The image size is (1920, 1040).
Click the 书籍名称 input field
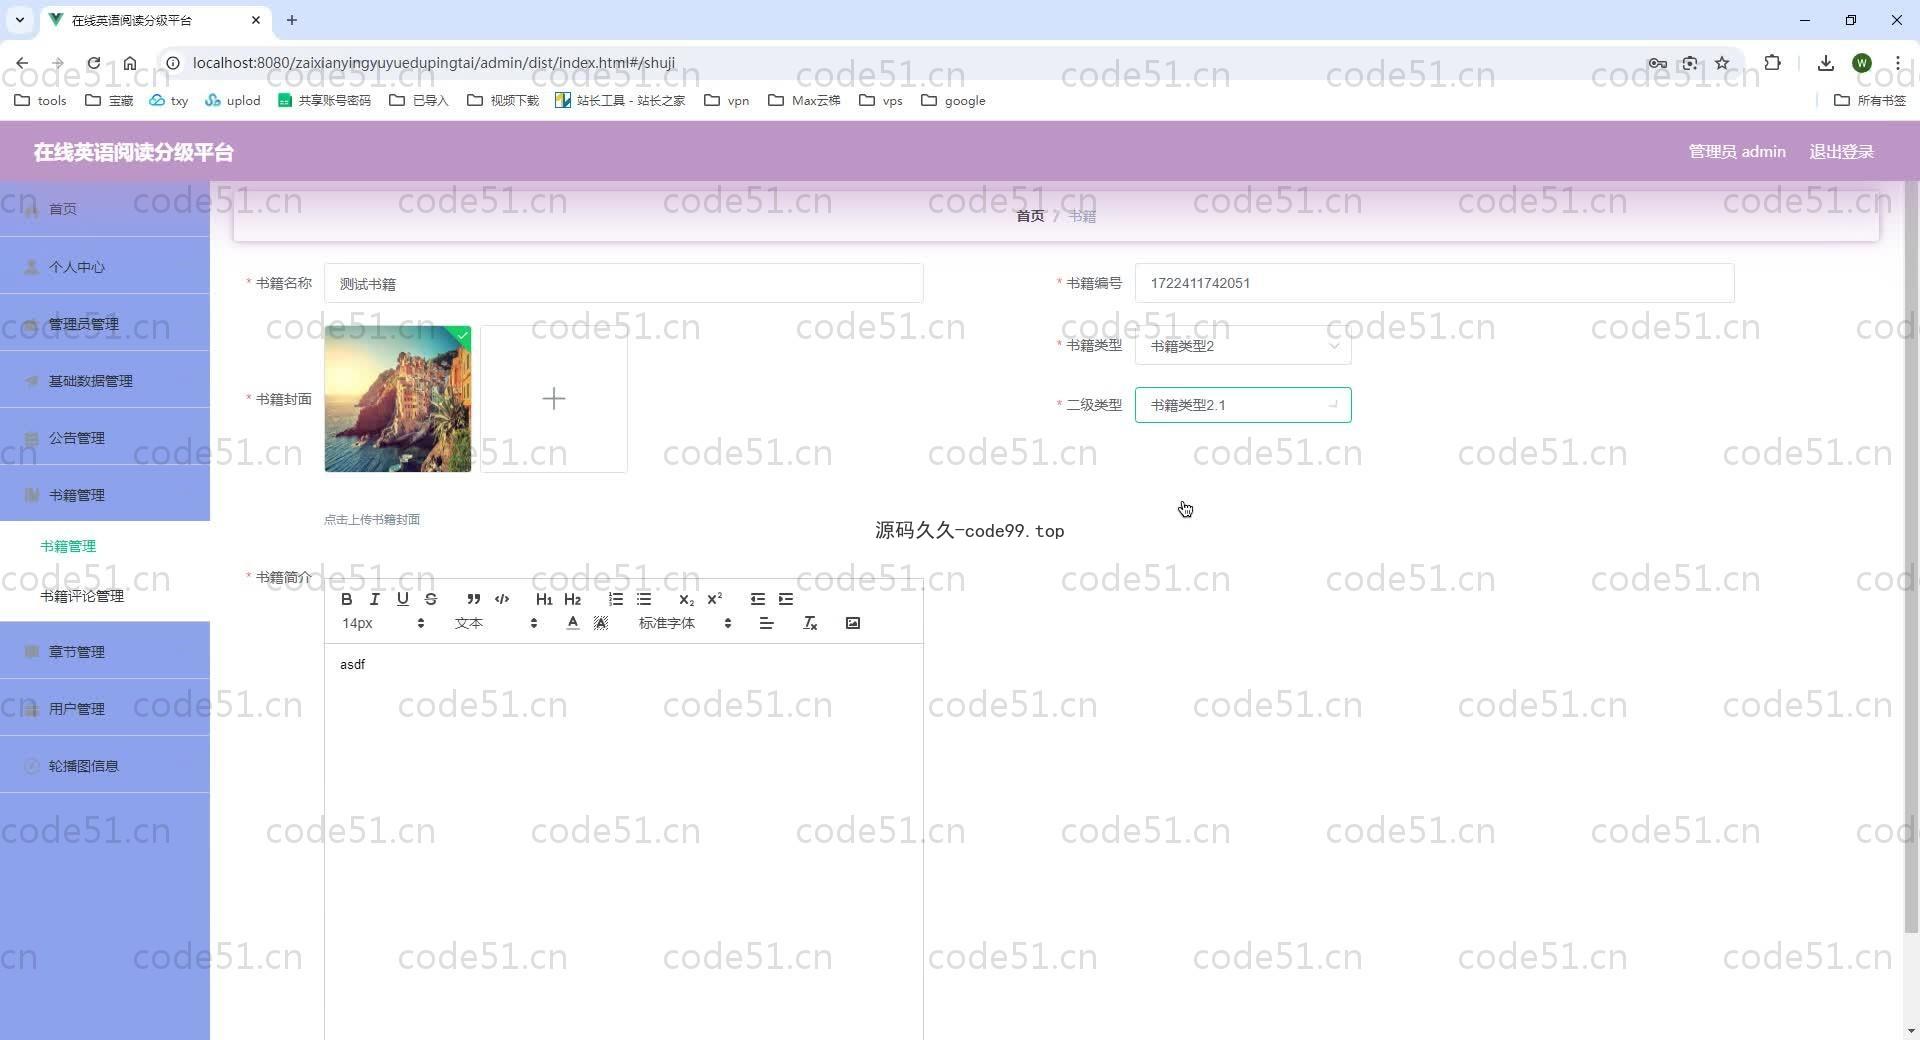pyautogui.click(x=623, y=284)
